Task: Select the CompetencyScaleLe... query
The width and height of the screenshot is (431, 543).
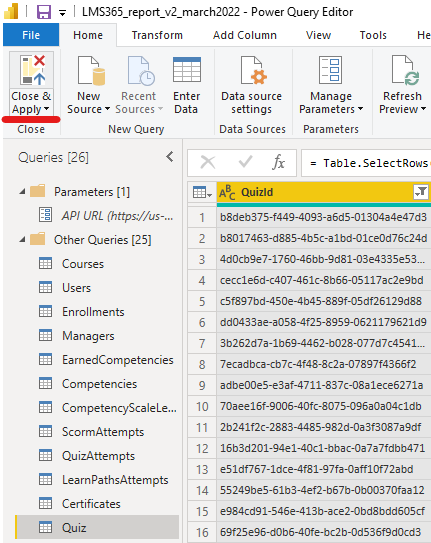Action: 119,408
